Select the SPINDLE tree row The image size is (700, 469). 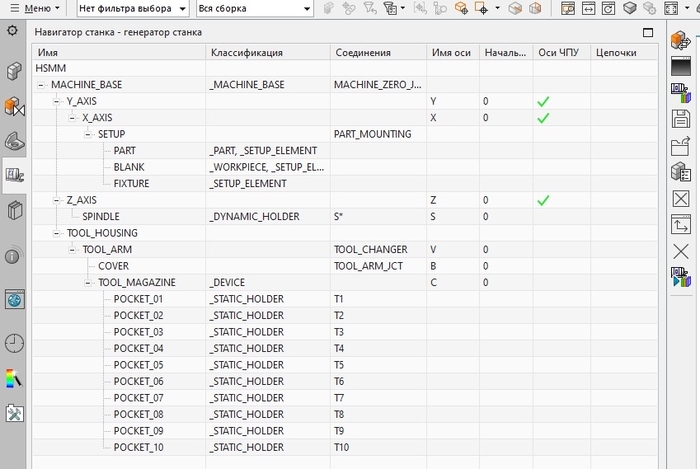click(345, 216)
